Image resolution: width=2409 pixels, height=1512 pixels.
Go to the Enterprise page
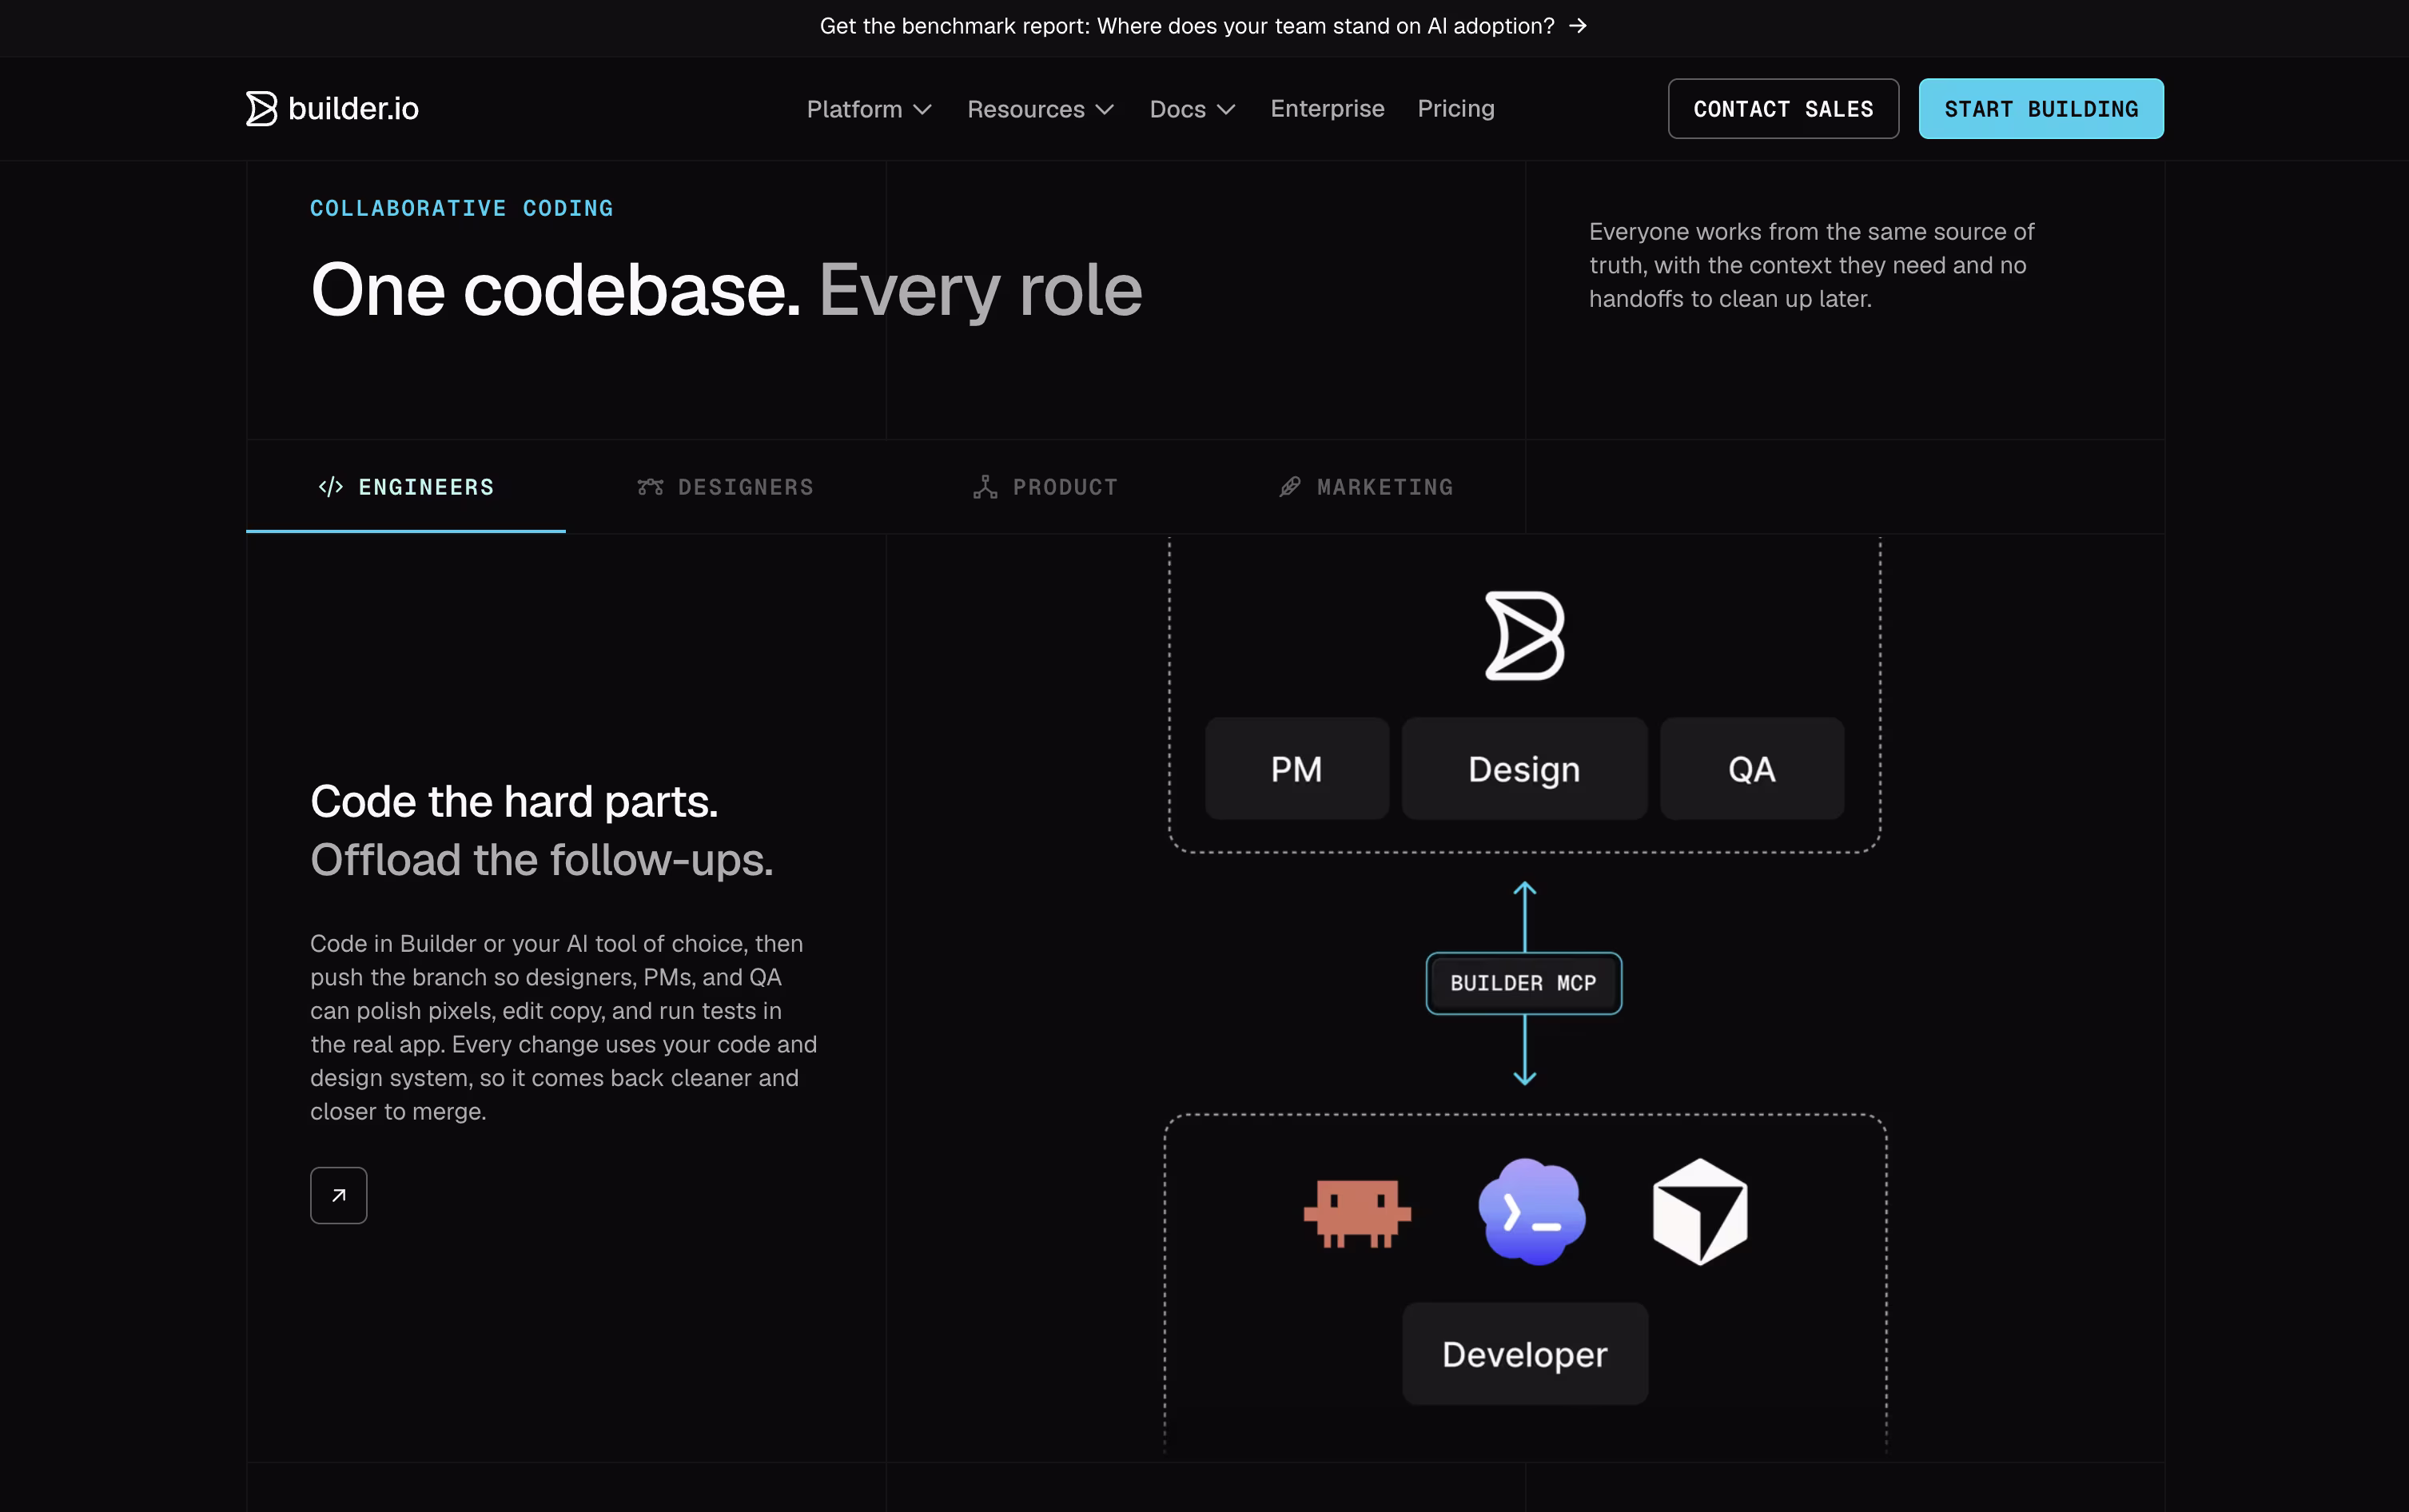click(x=1327, y=109)
